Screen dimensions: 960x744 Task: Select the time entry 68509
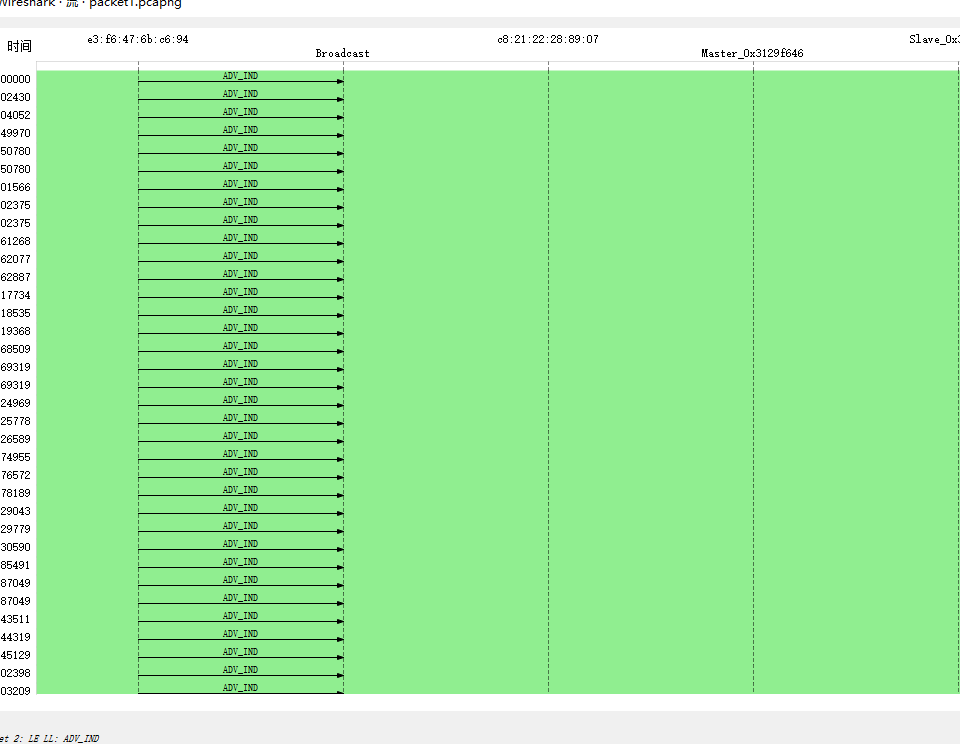point(15,349)
